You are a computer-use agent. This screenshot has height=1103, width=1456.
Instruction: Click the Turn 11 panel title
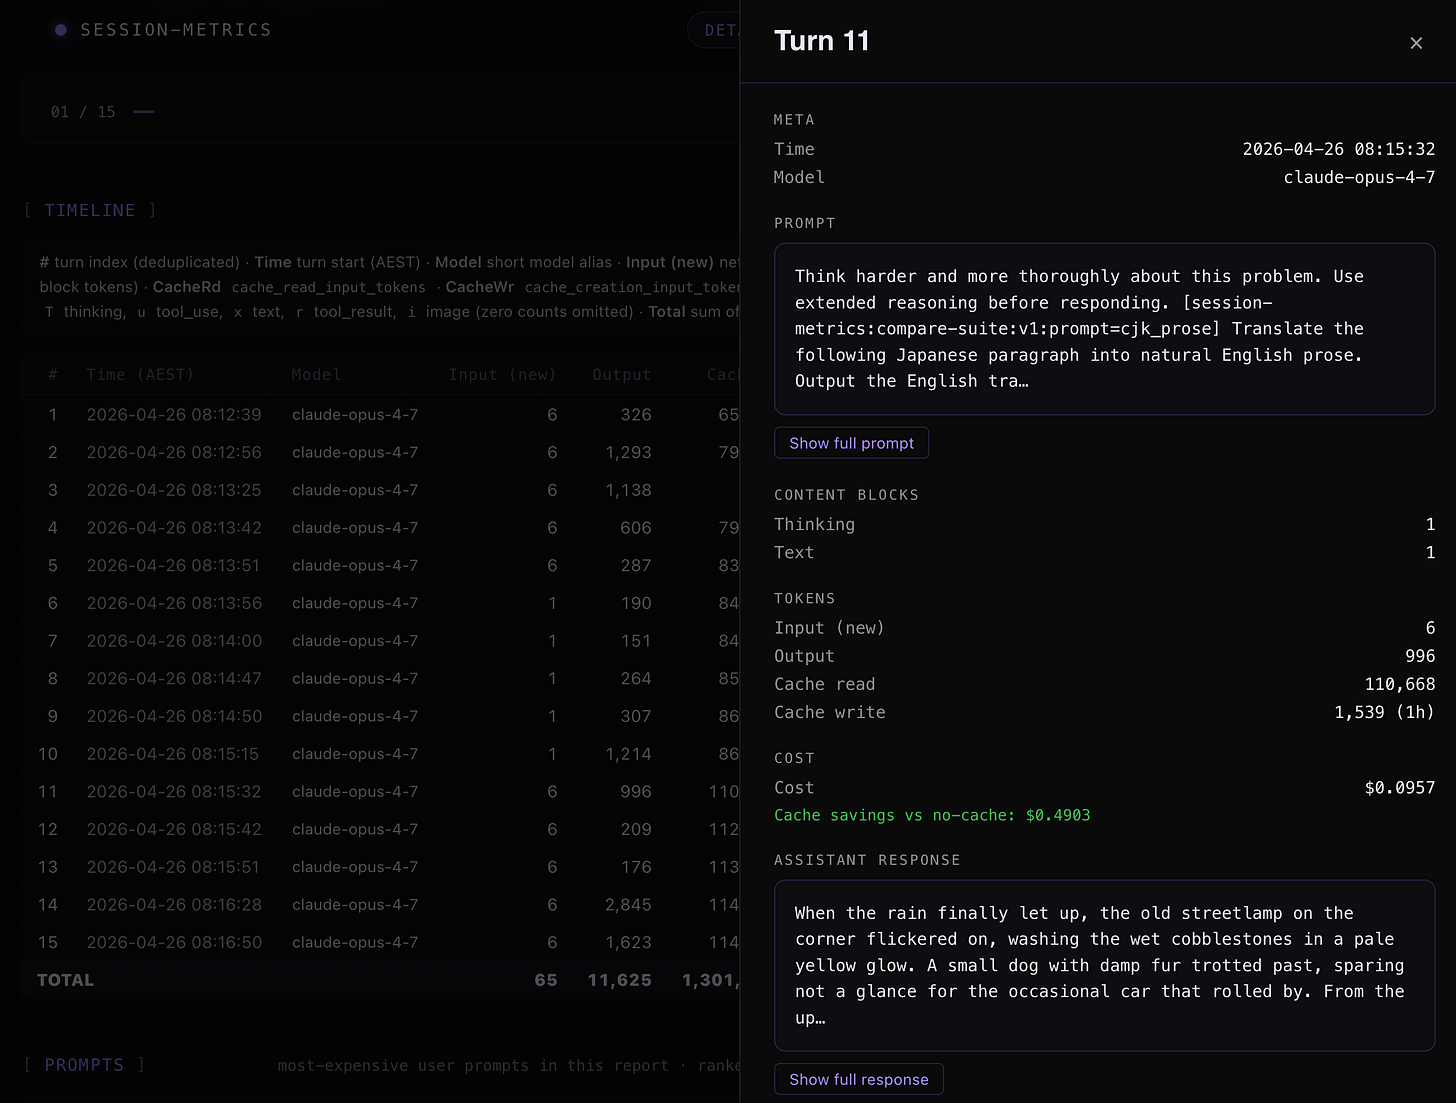coord(822,41)
